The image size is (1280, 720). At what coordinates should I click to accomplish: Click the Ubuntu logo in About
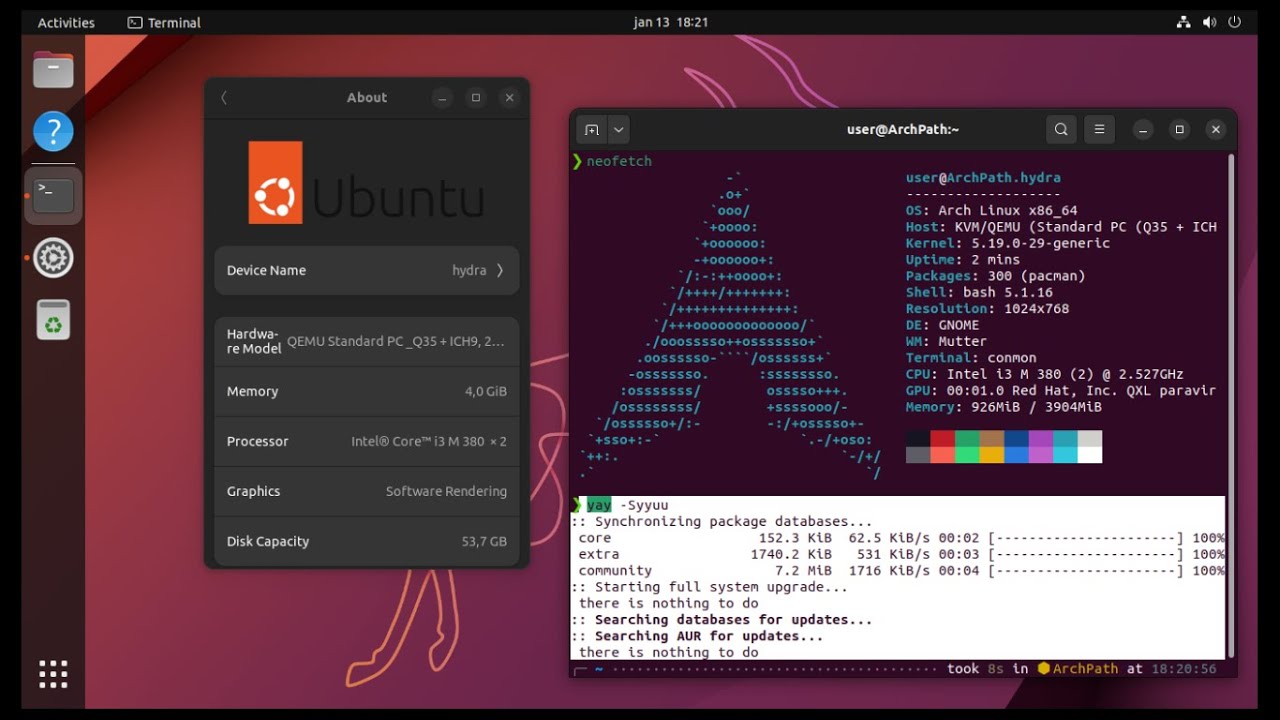click(366, 182)
